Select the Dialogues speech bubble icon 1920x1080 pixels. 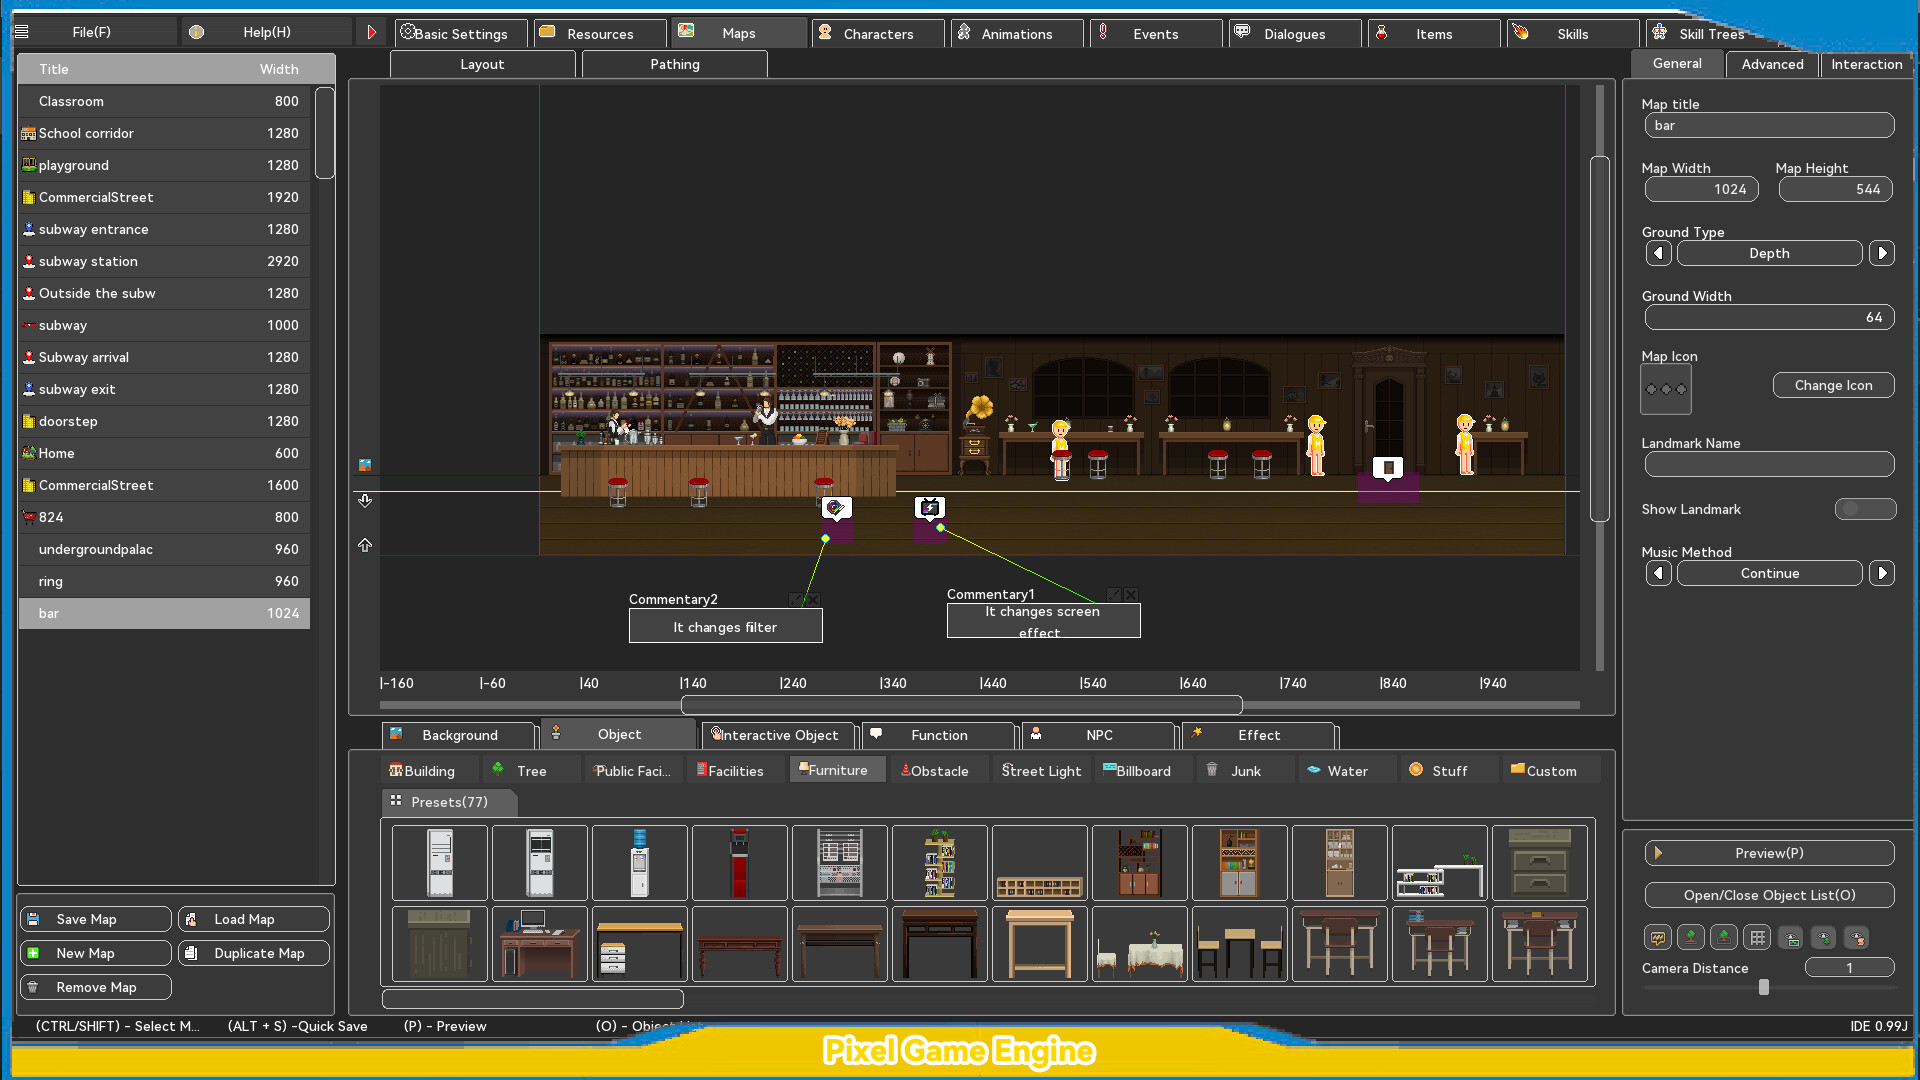tap(1242, 32)
